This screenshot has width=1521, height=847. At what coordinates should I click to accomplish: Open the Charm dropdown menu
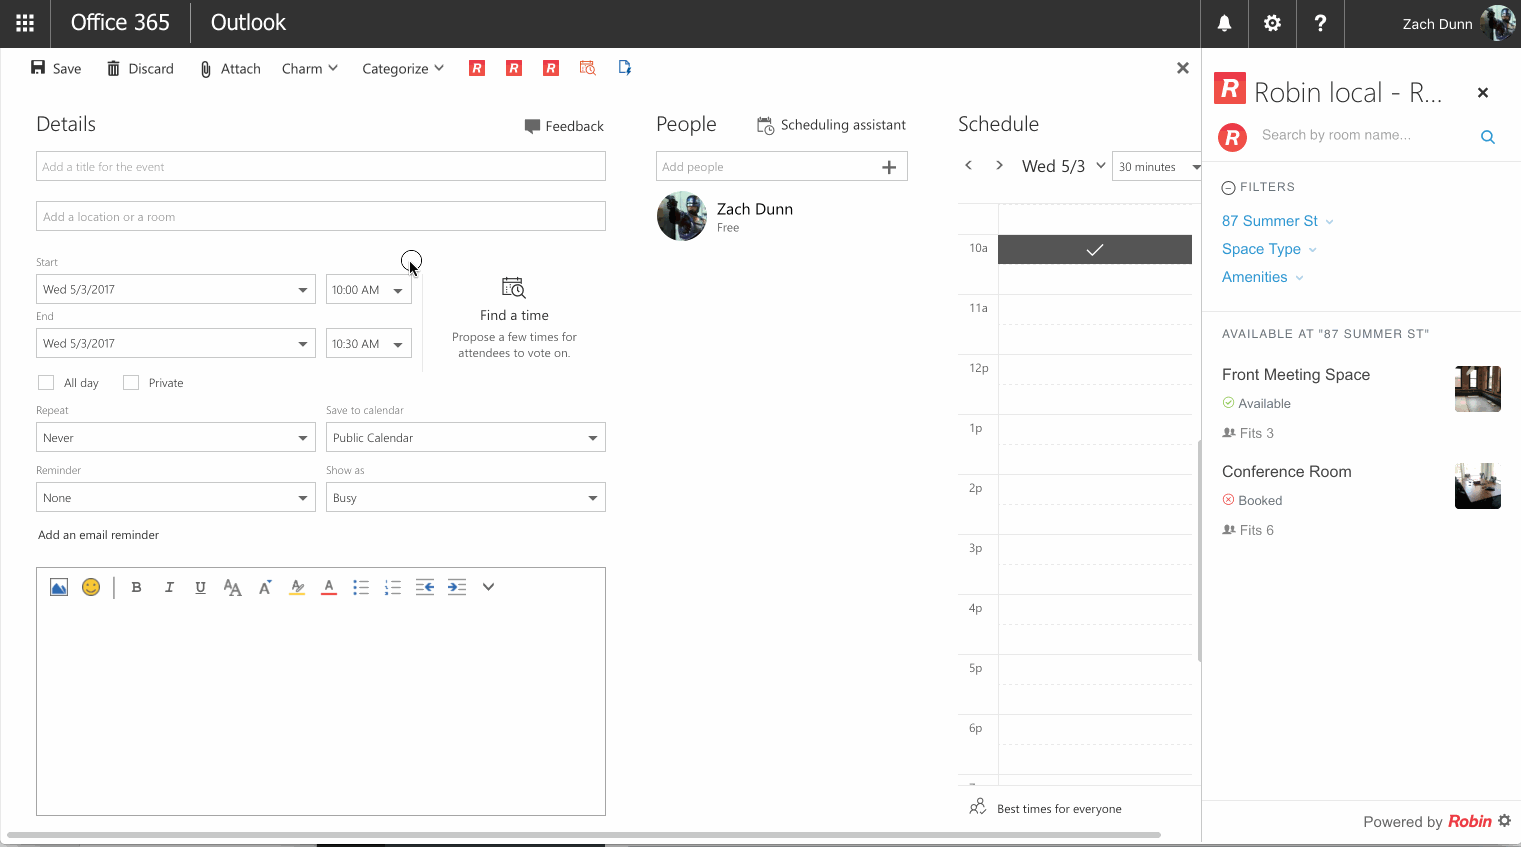pos(310,68)
